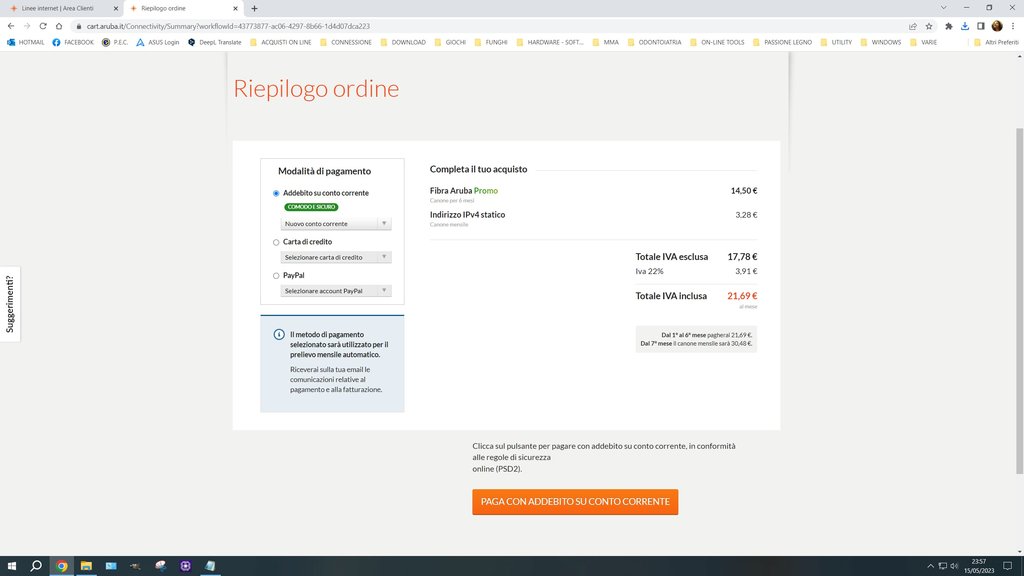Viewport: 1024px width, 576px height.
Task: Bookmark this page with the star icon
Action: (929, 26)
